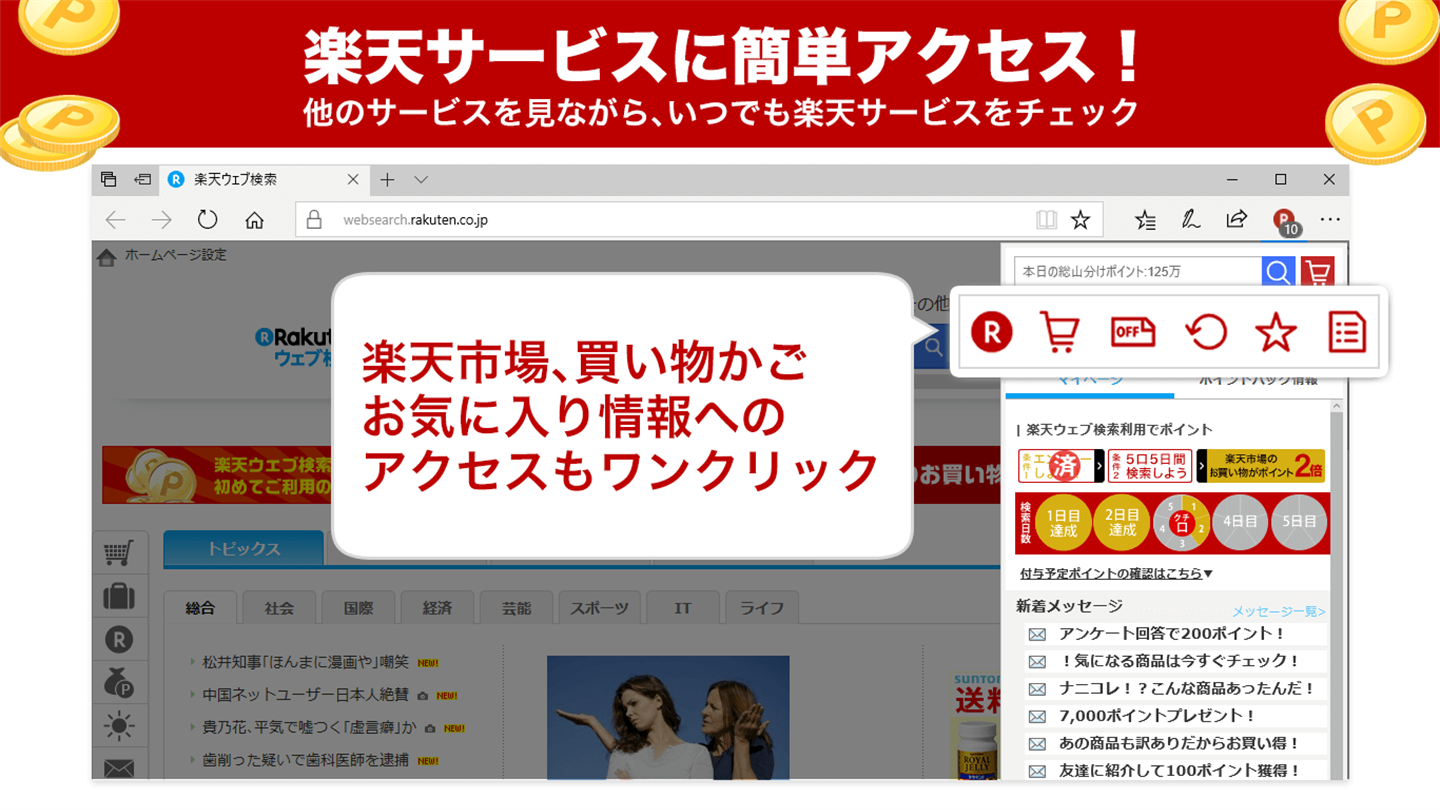Click the news photo thumbnail of two women
Screen dimensions: 1440x810
(x=668, y=717)
